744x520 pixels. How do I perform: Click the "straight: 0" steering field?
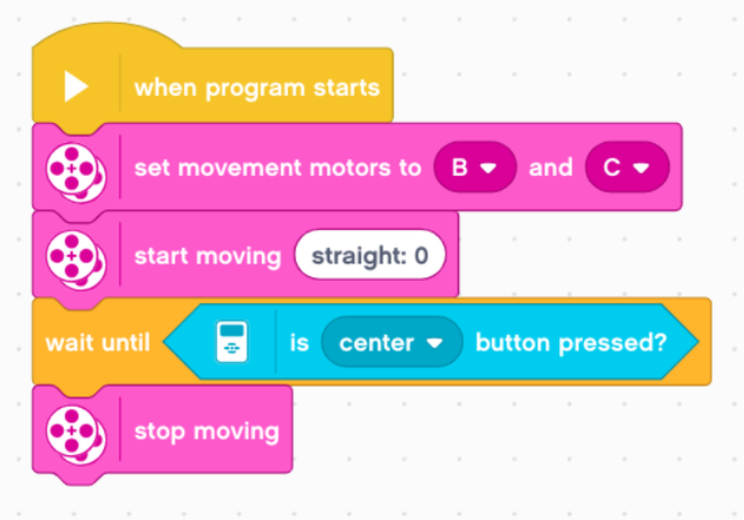tap(369, 256)
